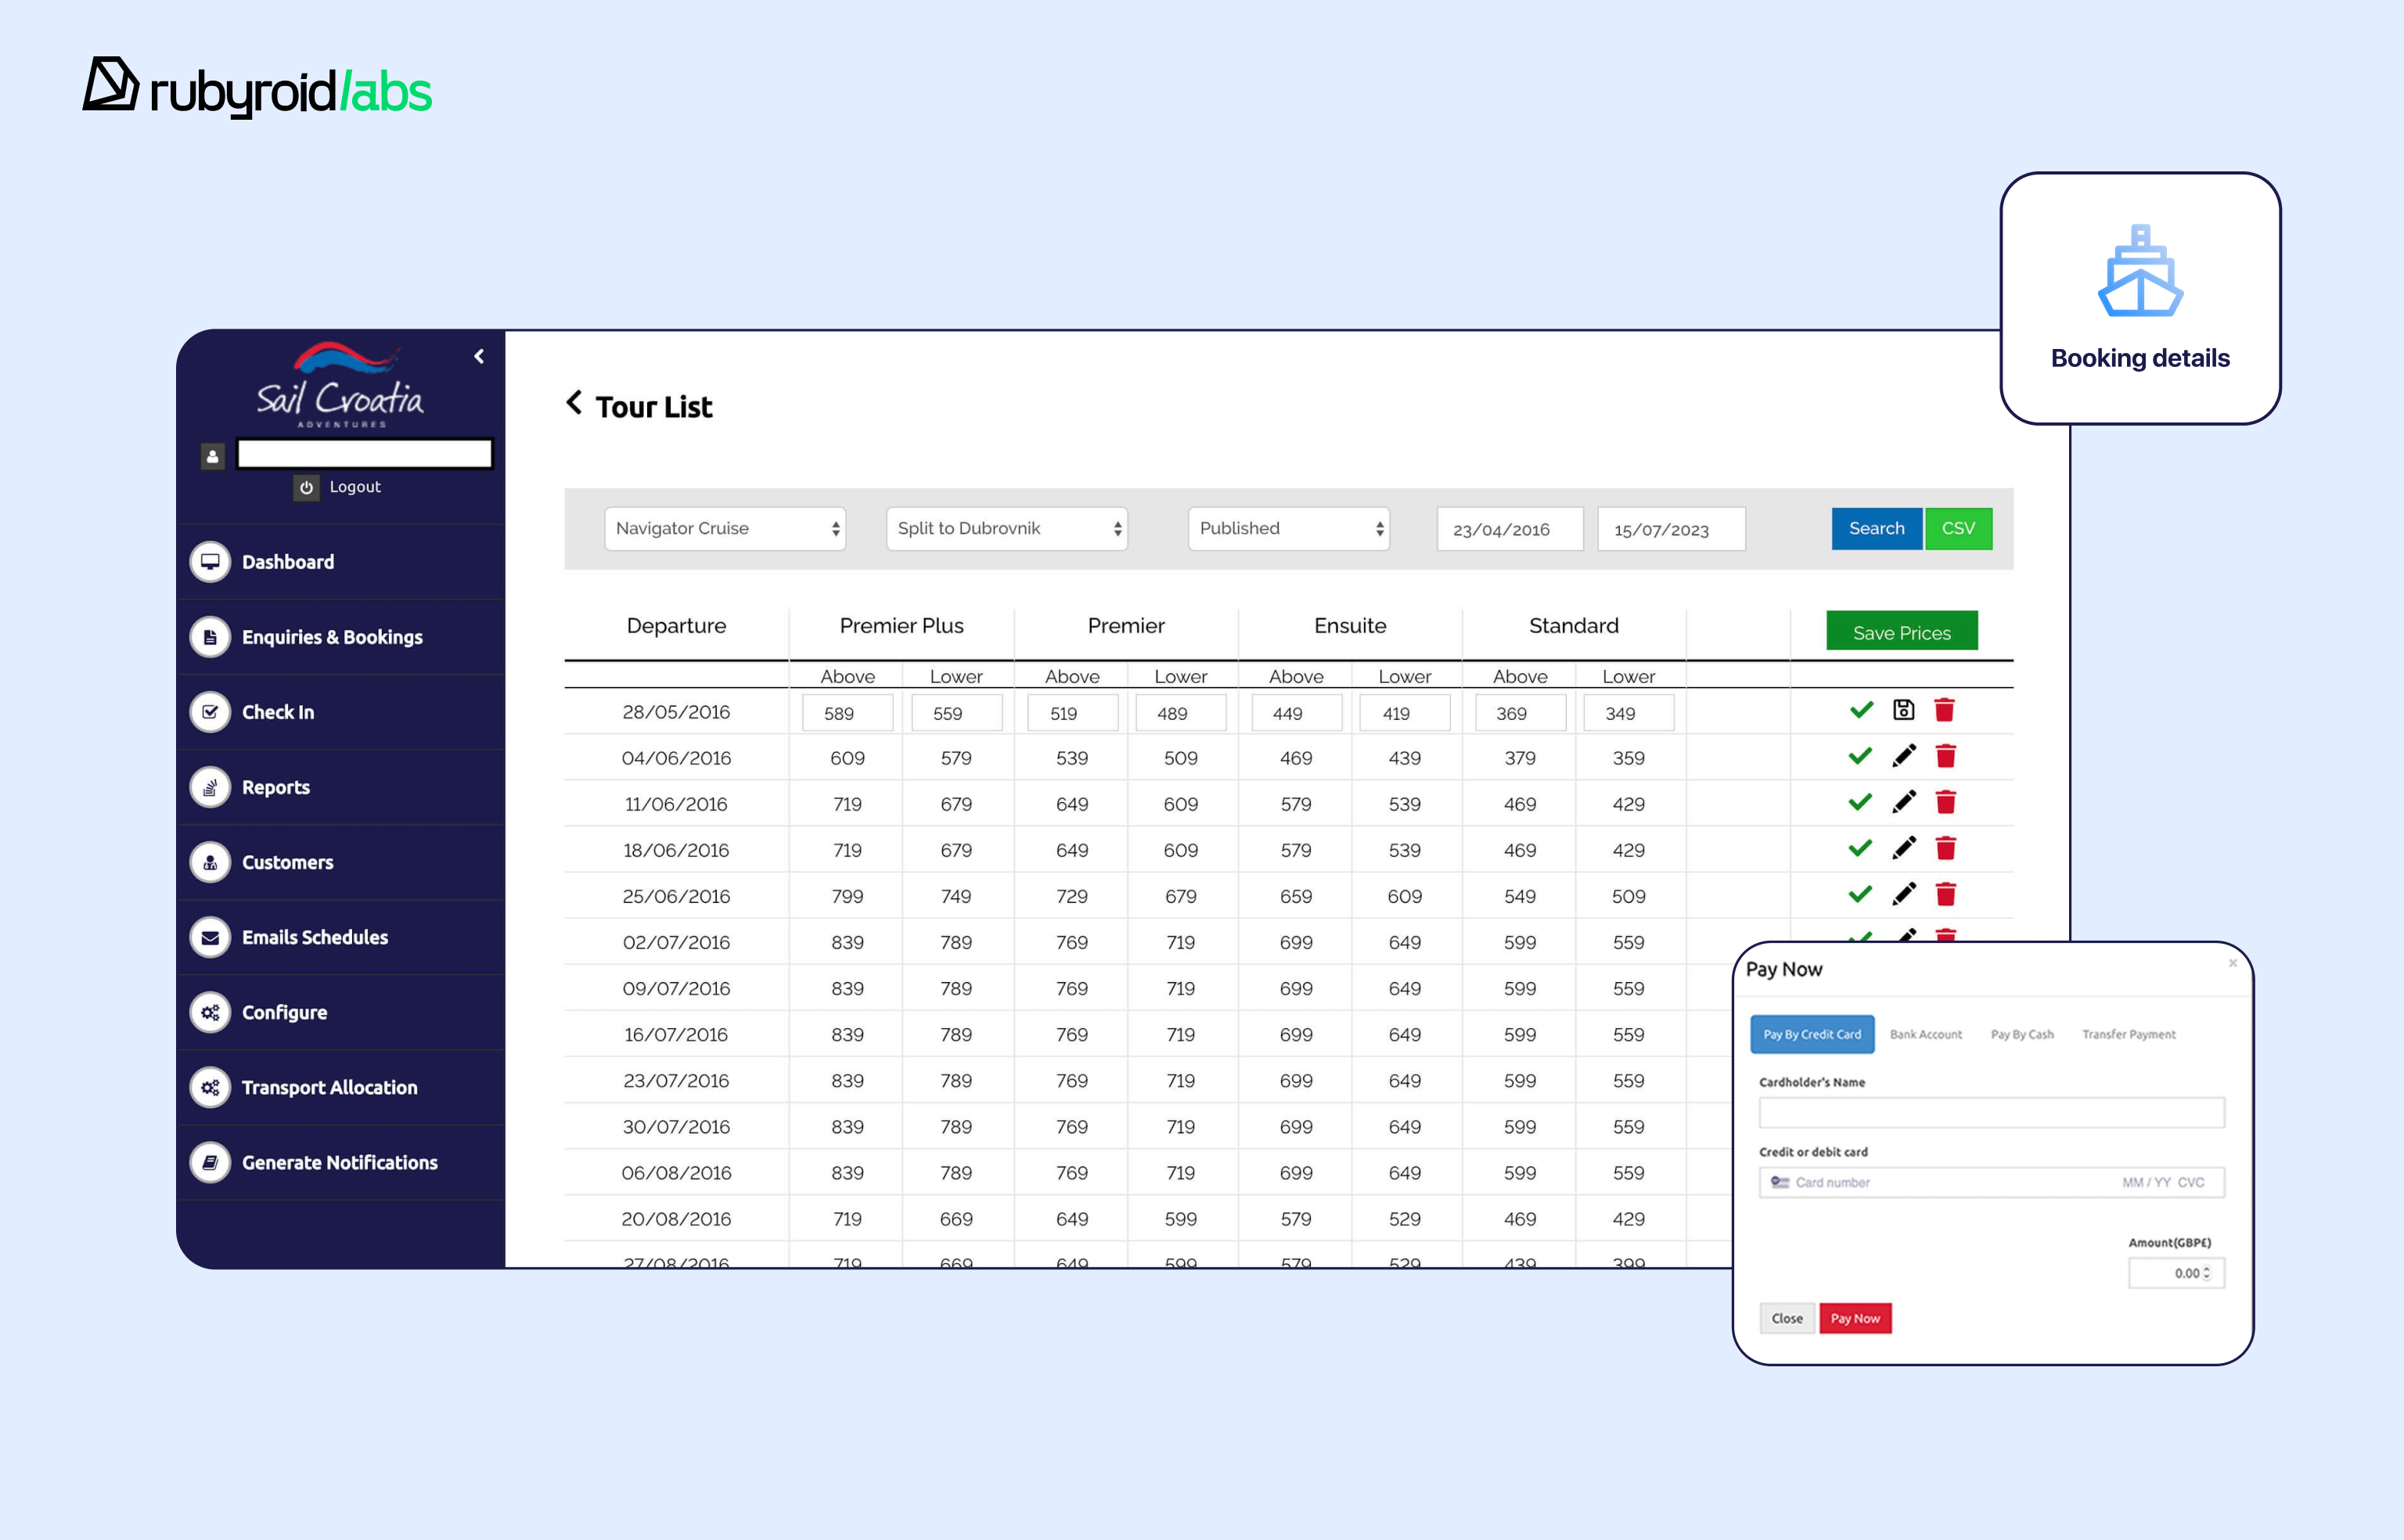
Task: Collapse the sidebar with the chevron
Action: click(479, 357)
